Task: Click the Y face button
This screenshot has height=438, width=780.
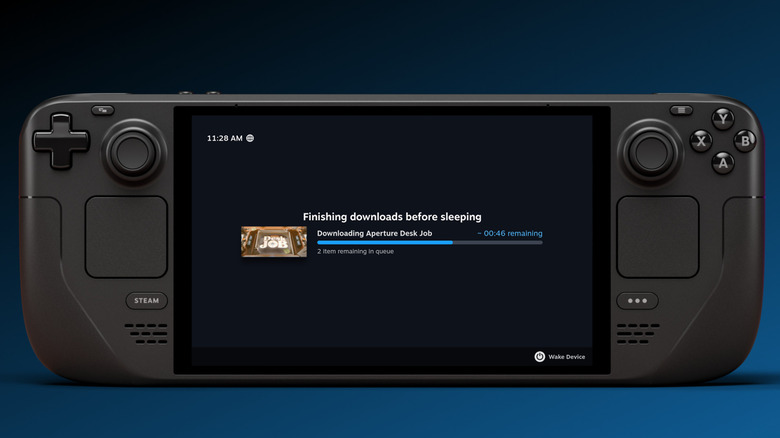Action: (723, 118)
